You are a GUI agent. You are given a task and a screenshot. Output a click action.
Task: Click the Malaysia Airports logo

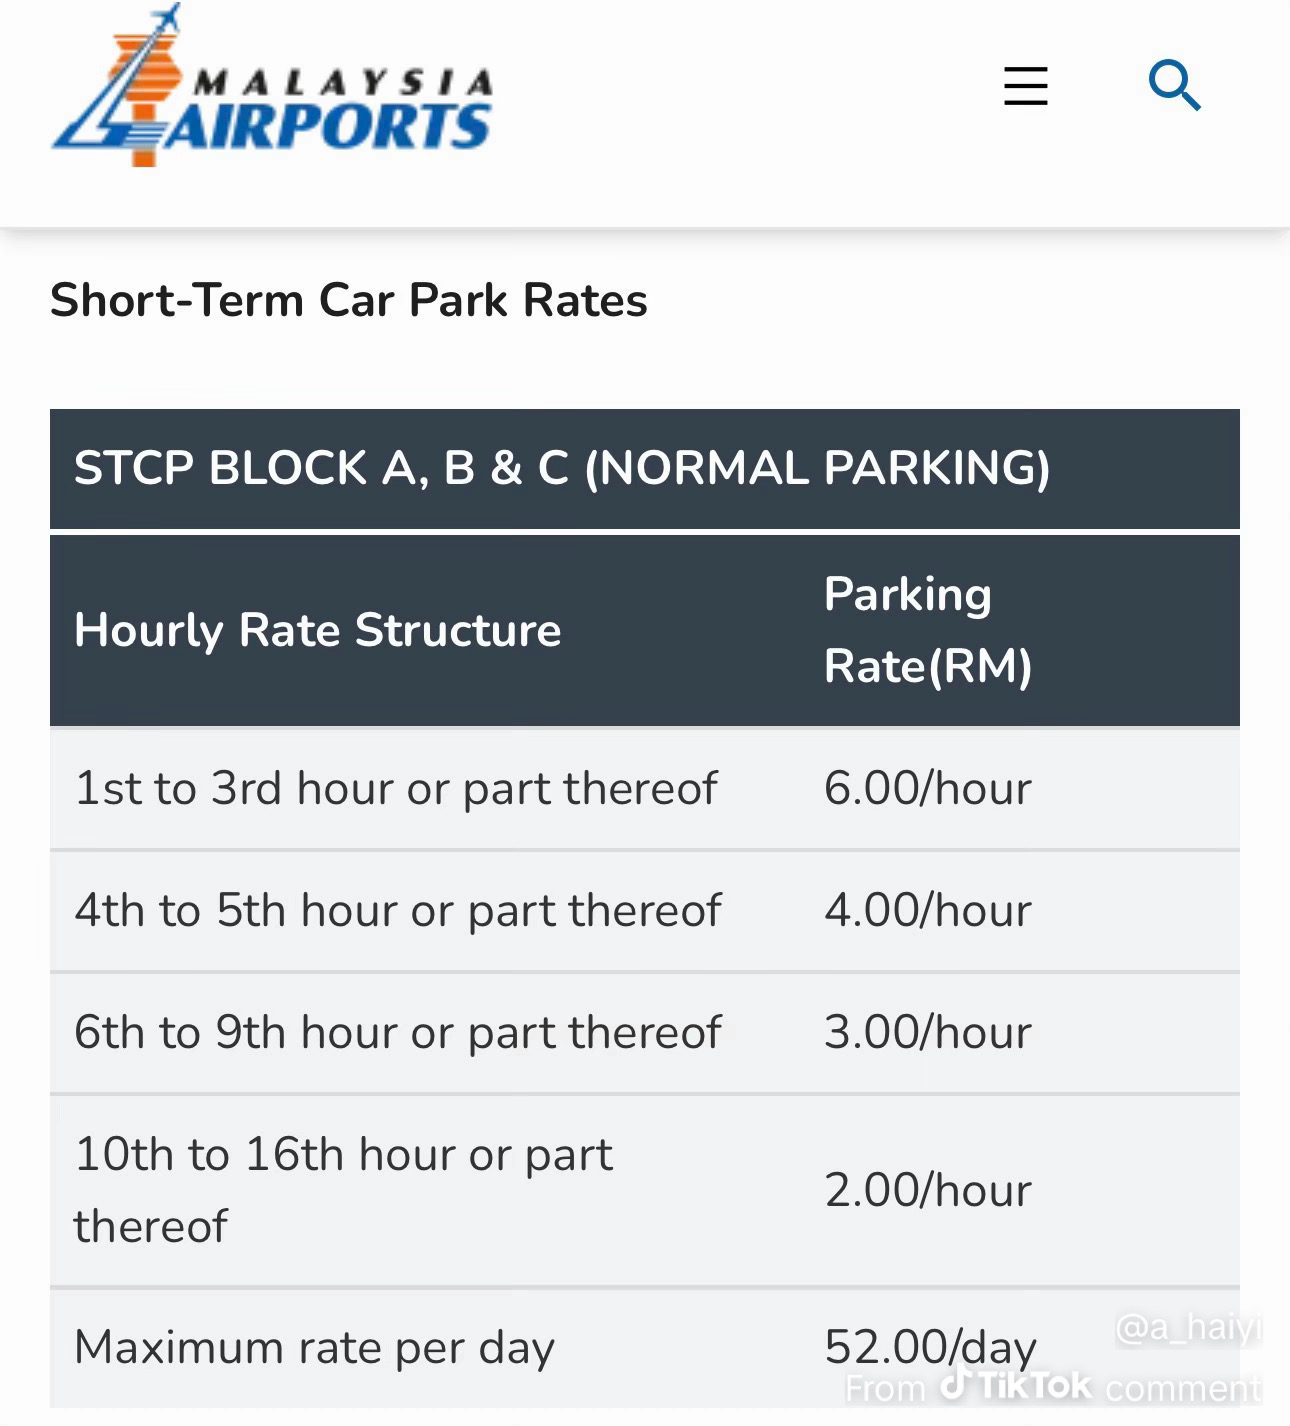275,85
